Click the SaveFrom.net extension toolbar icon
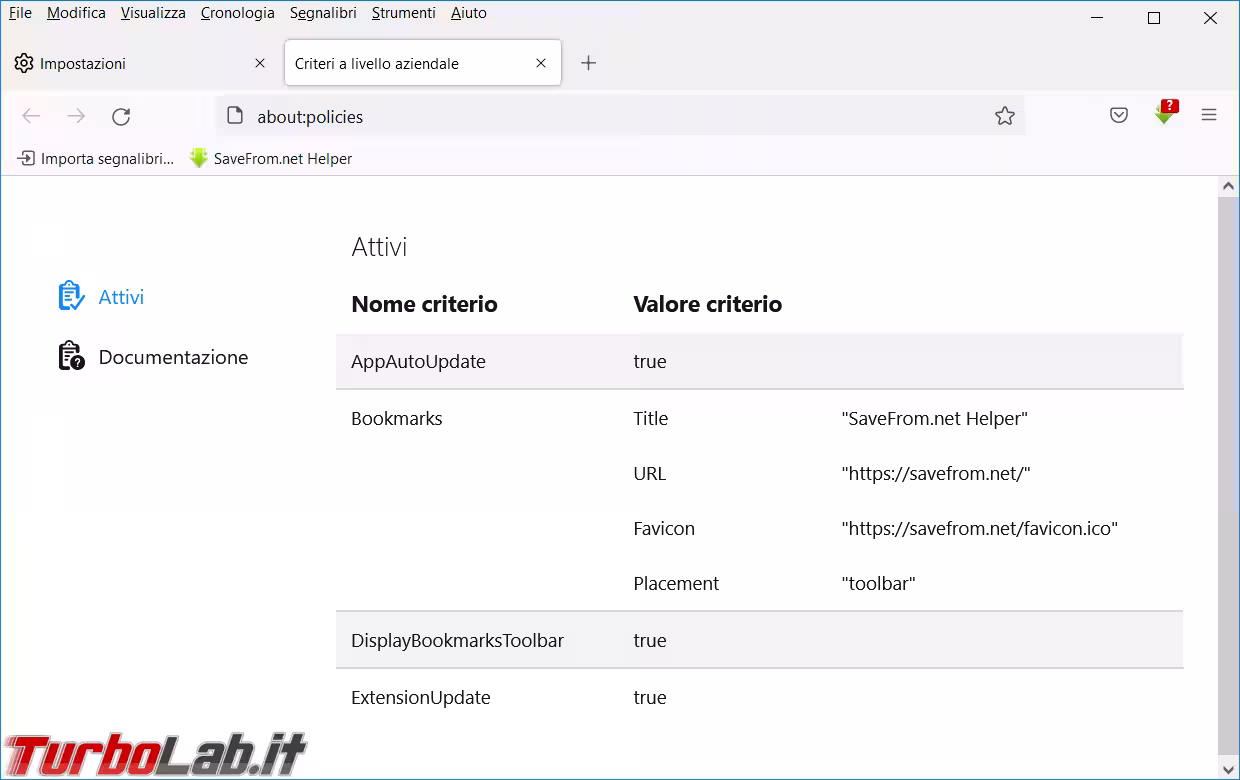Viewport: 1240px width, 780px height. tap(1164, 114)
